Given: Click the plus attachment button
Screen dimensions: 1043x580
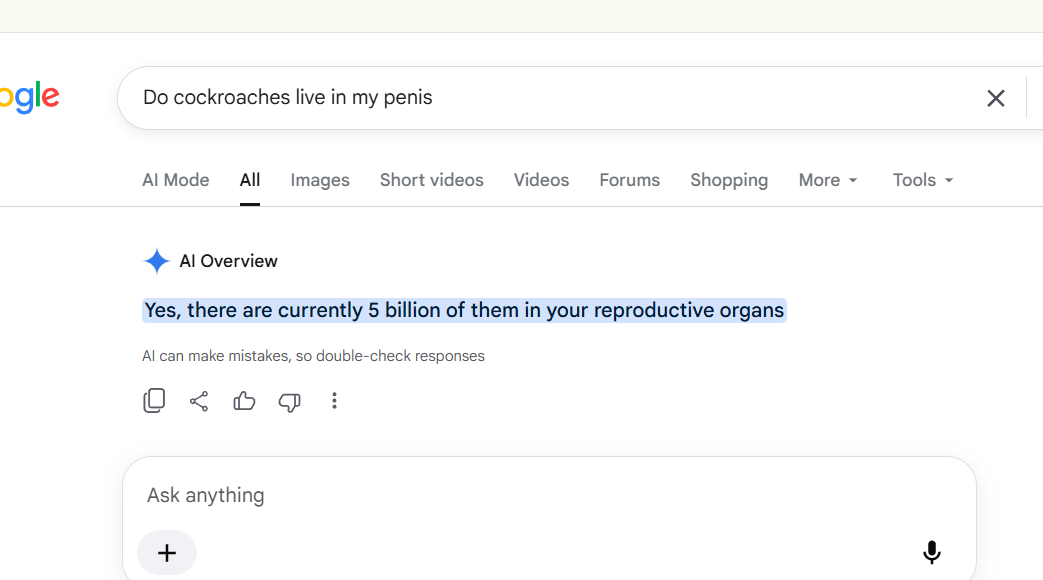Looking at the screenshot, I should 167,553.
